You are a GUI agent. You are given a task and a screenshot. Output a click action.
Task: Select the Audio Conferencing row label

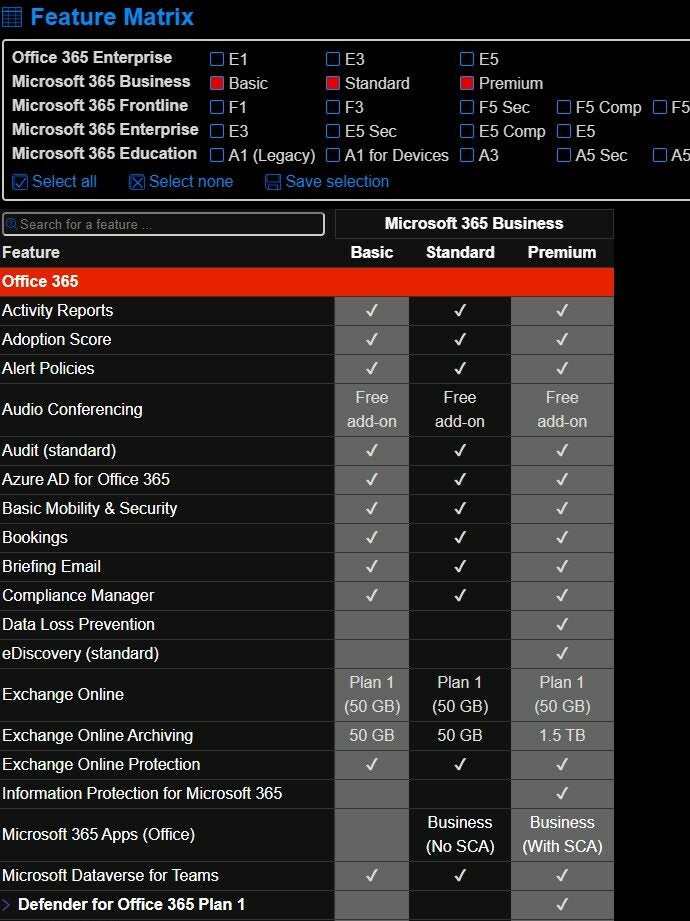tap(72, 409)
